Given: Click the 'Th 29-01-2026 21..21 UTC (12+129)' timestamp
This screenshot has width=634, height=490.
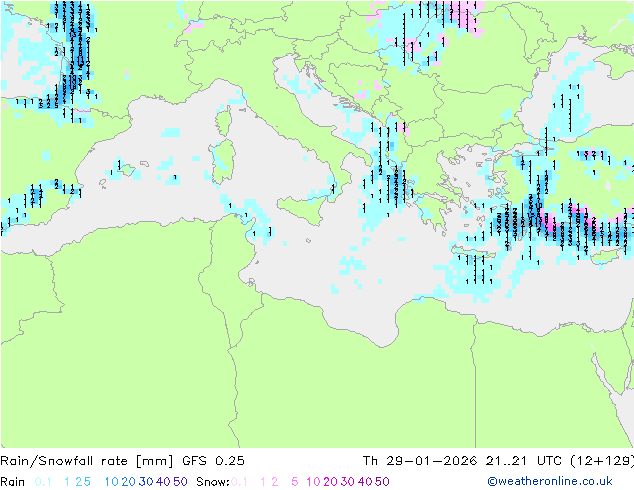Looking at the screenshot, I should coord(498,461).
